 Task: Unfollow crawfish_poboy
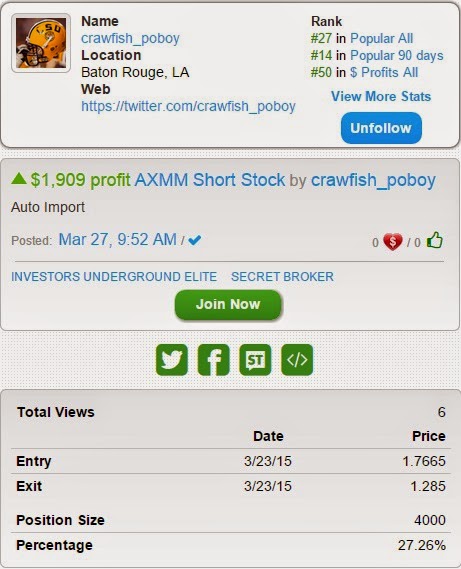tap(381, 128)
